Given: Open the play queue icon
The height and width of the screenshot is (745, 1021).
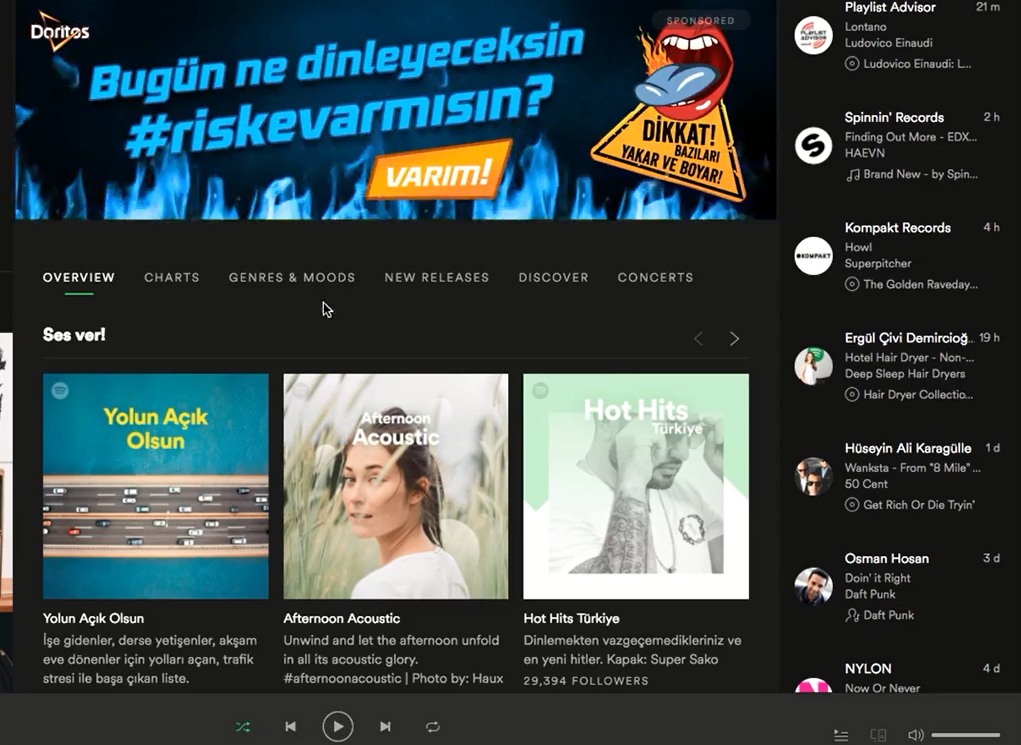Looking at the screenshot, I should coord(841,735).
